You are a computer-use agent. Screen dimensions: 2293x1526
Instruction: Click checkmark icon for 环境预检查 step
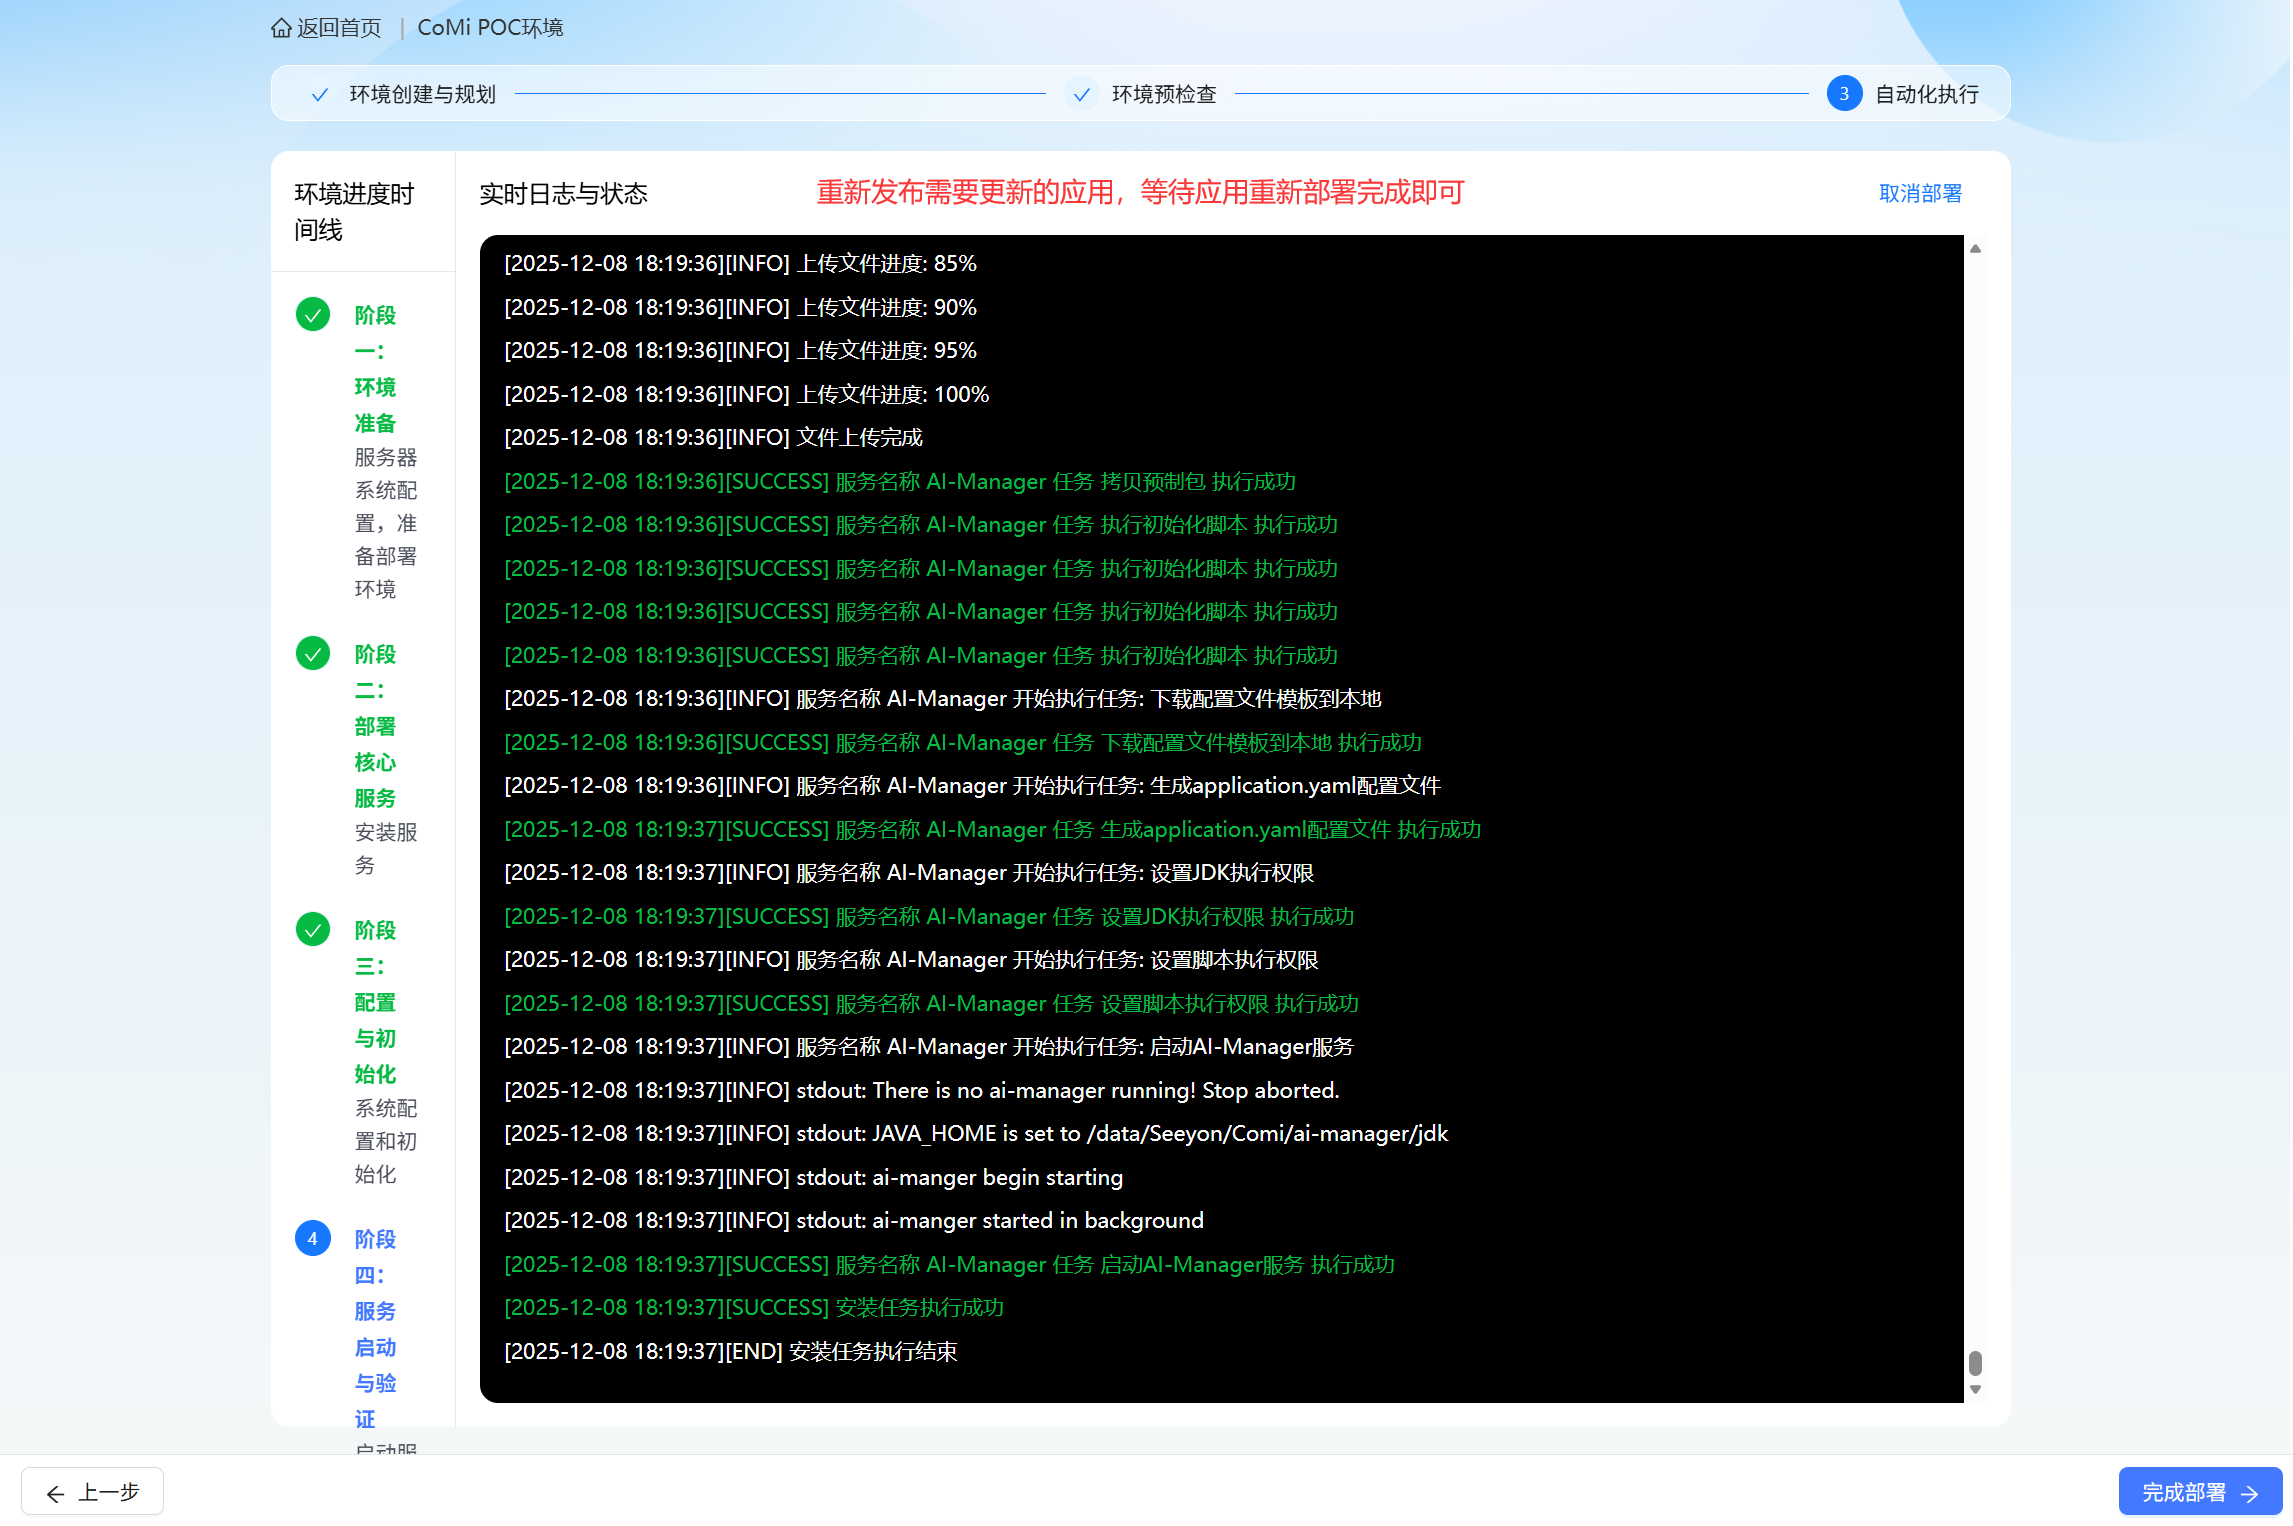point(1081,95)
